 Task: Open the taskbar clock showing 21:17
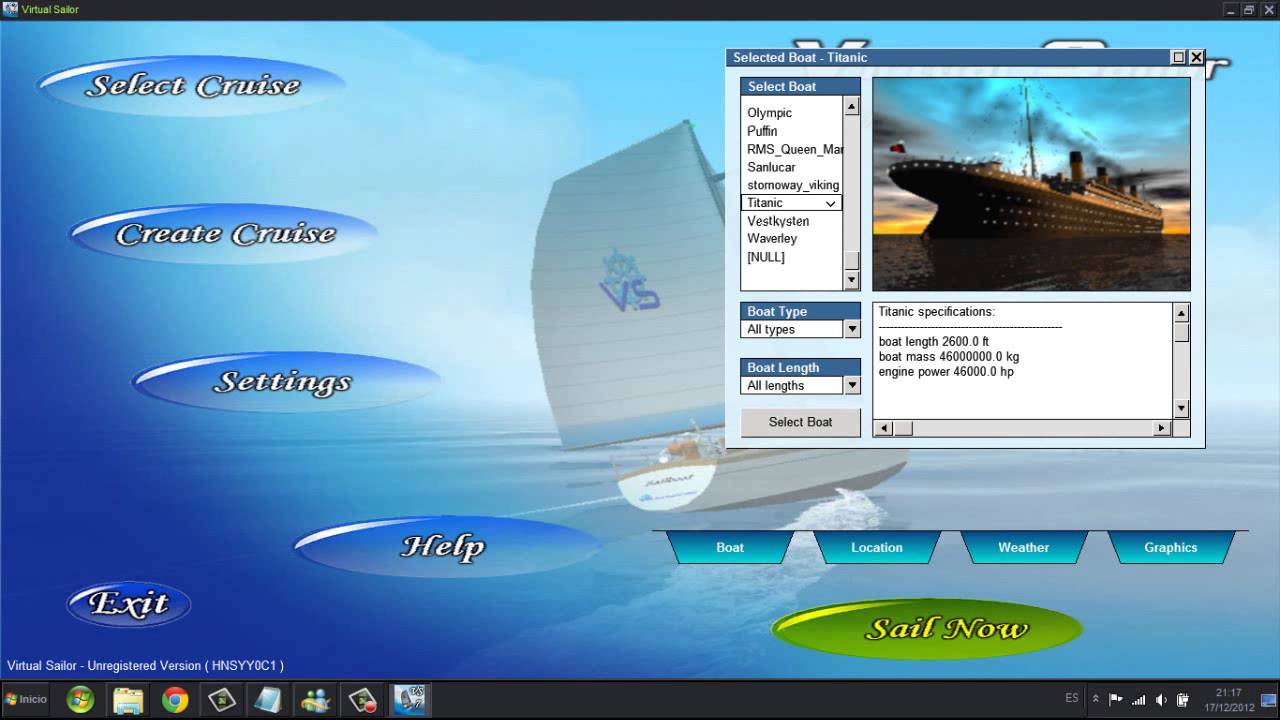[1229, 699]
